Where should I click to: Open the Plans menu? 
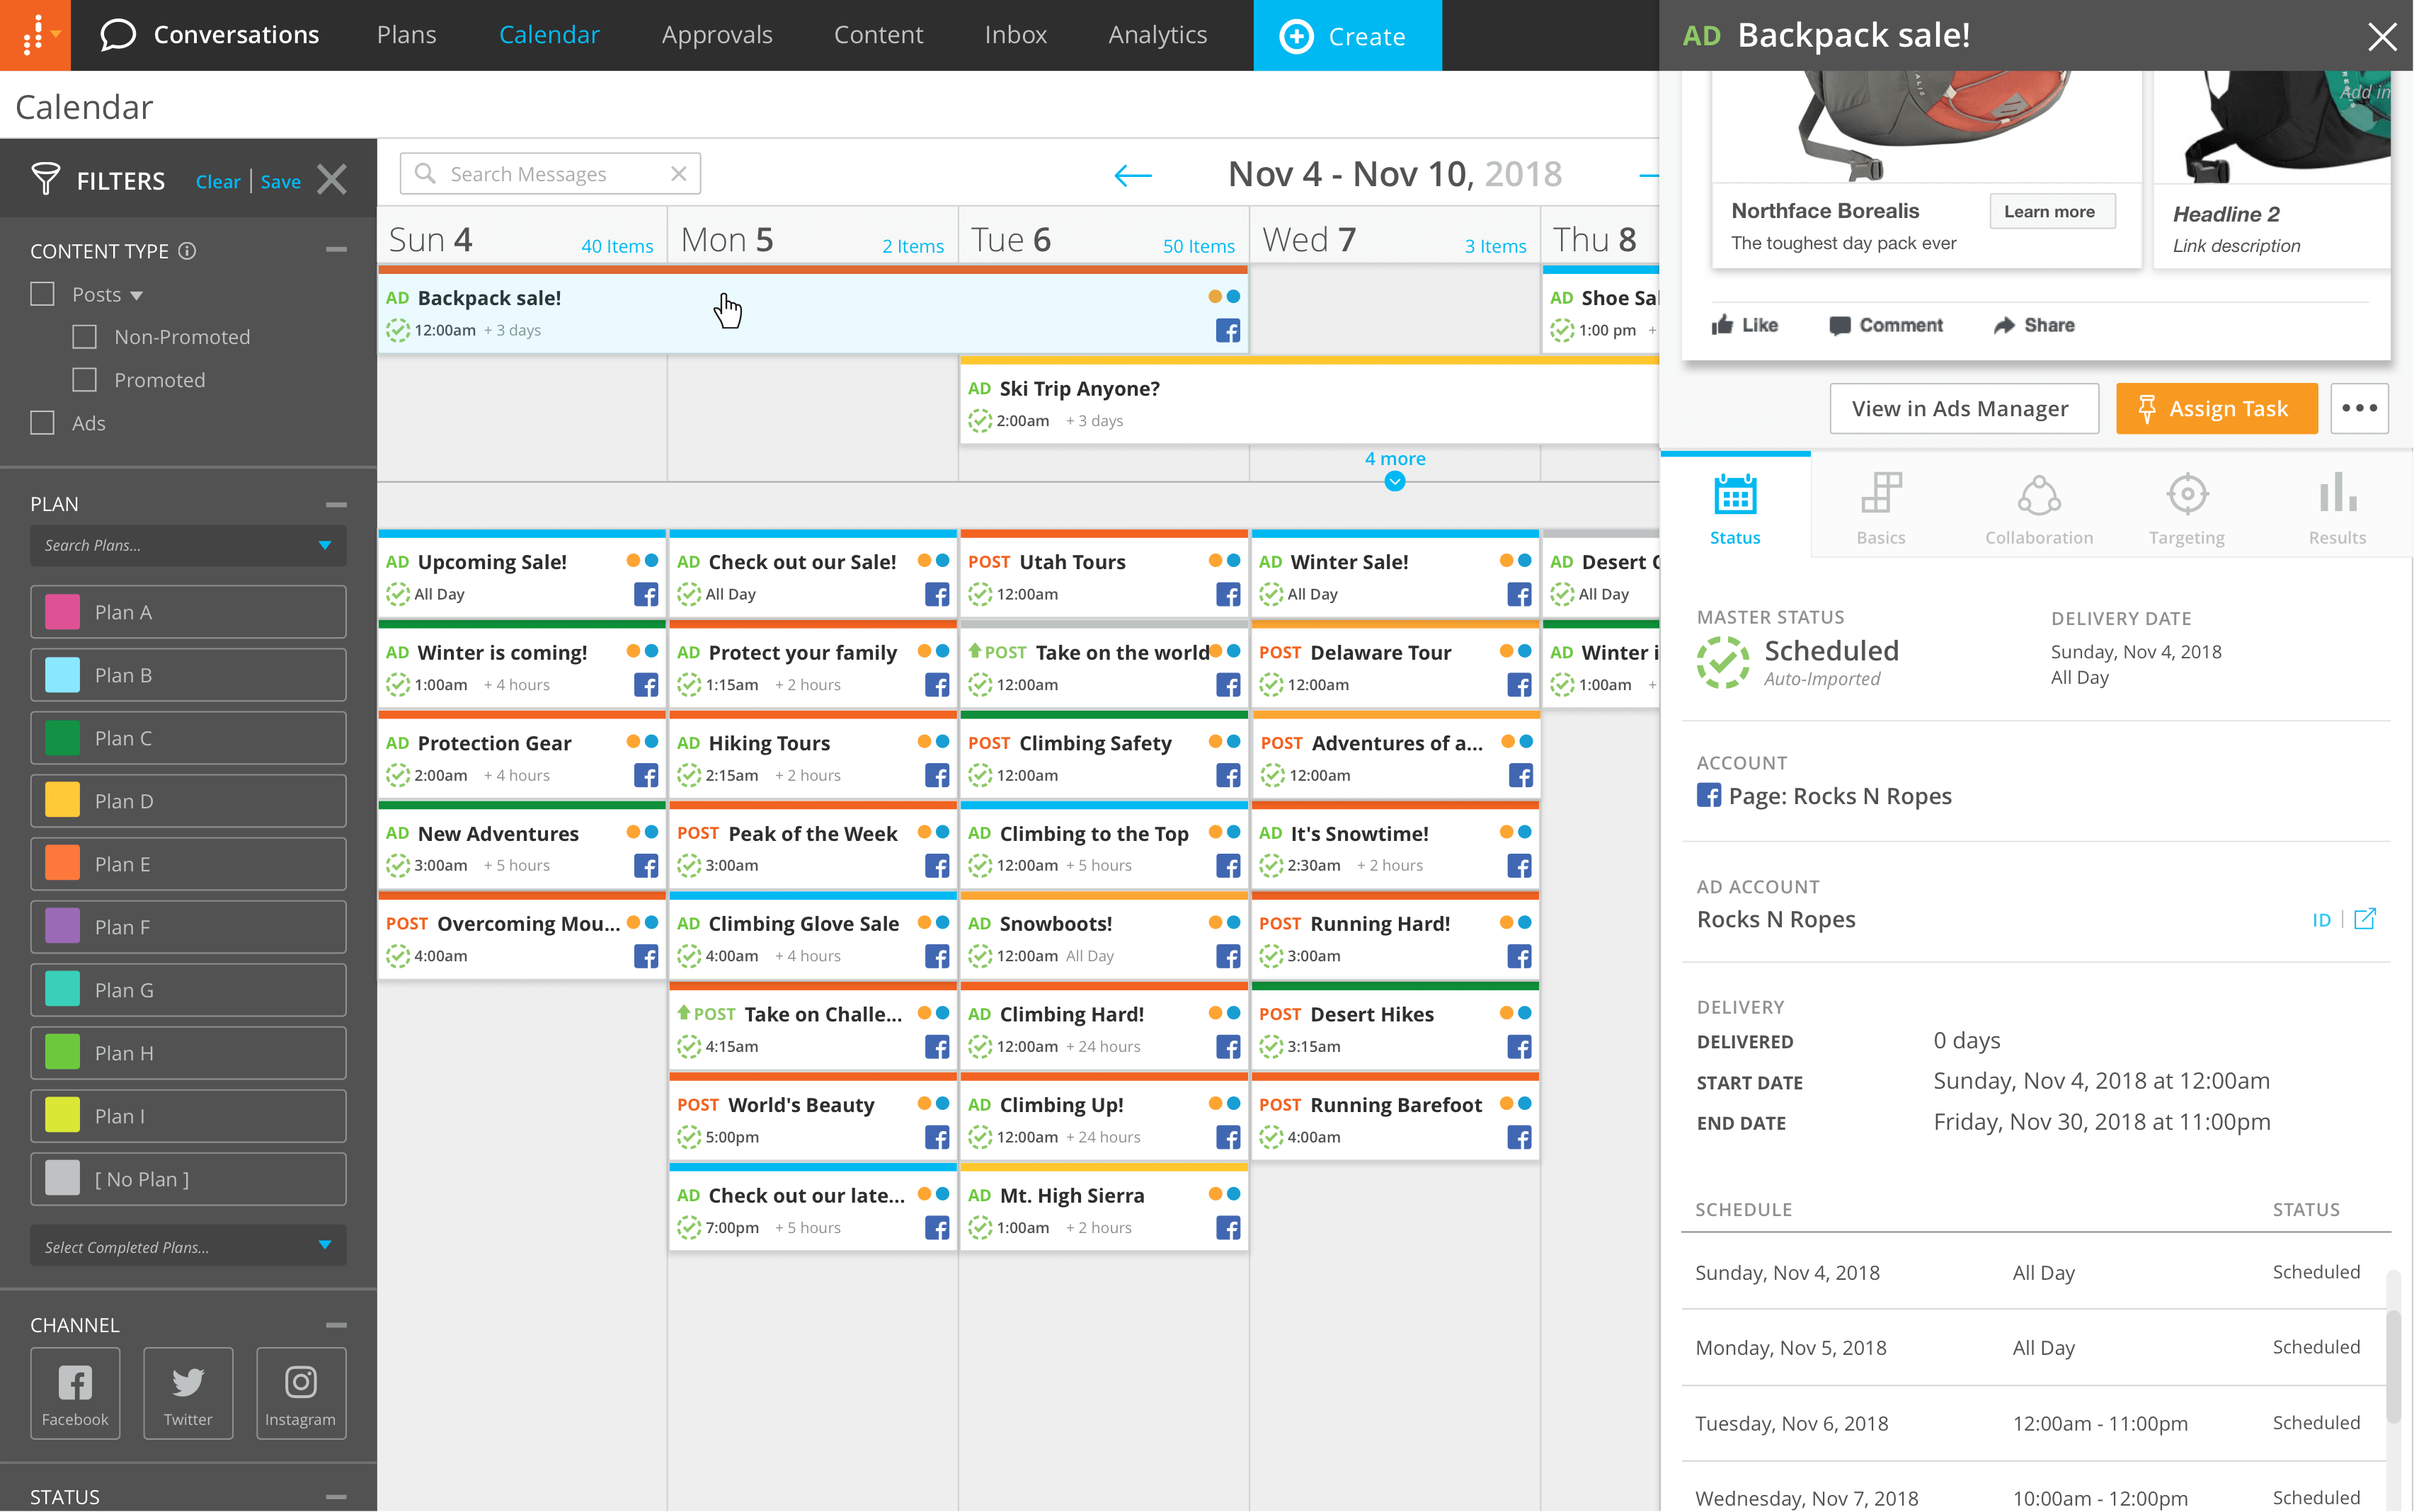[406, 35]
